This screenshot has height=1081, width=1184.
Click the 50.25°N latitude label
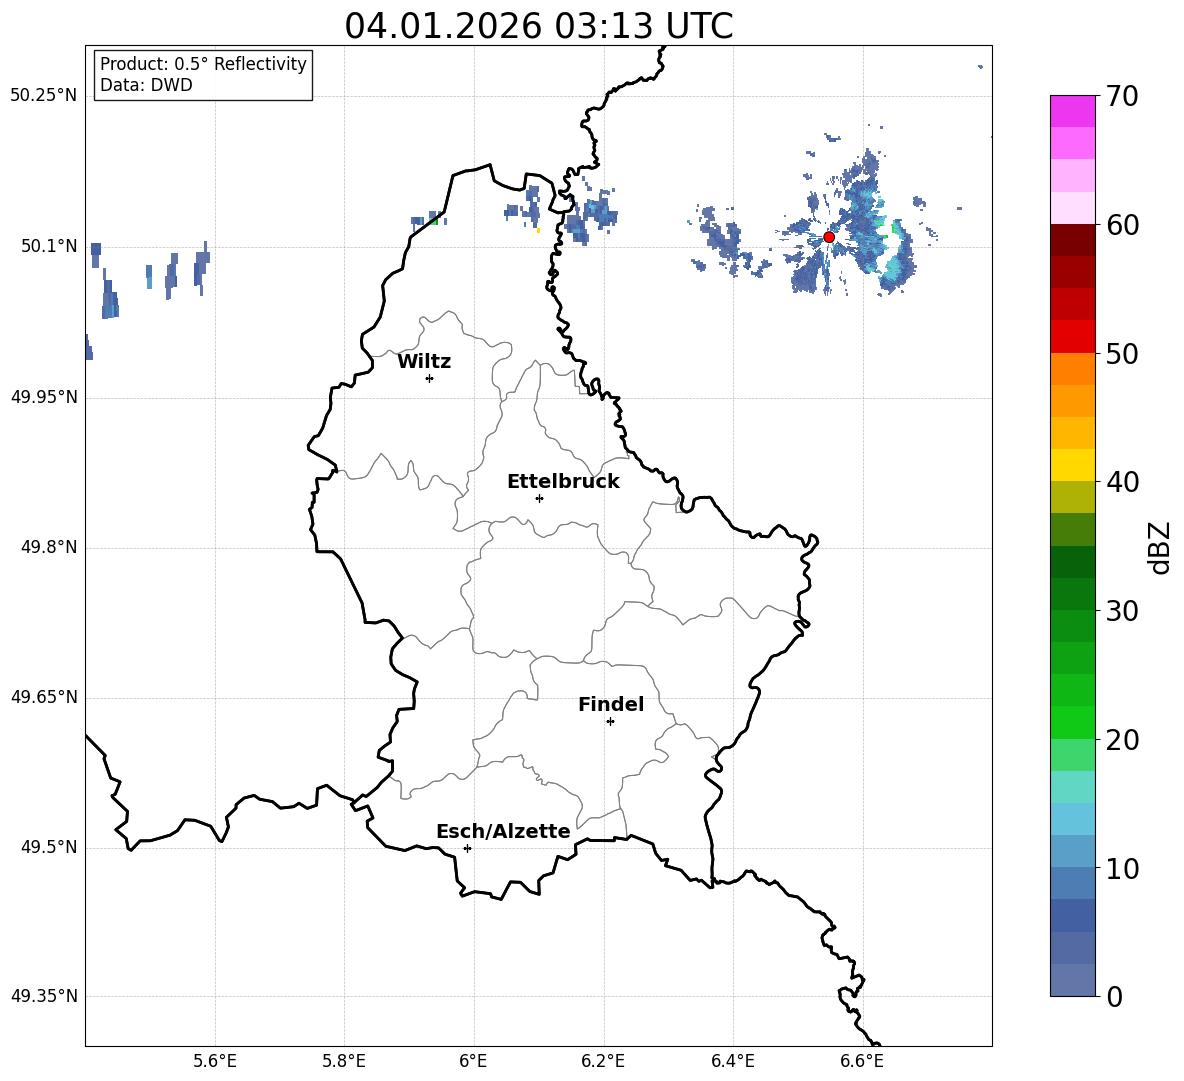pos(43,96)
